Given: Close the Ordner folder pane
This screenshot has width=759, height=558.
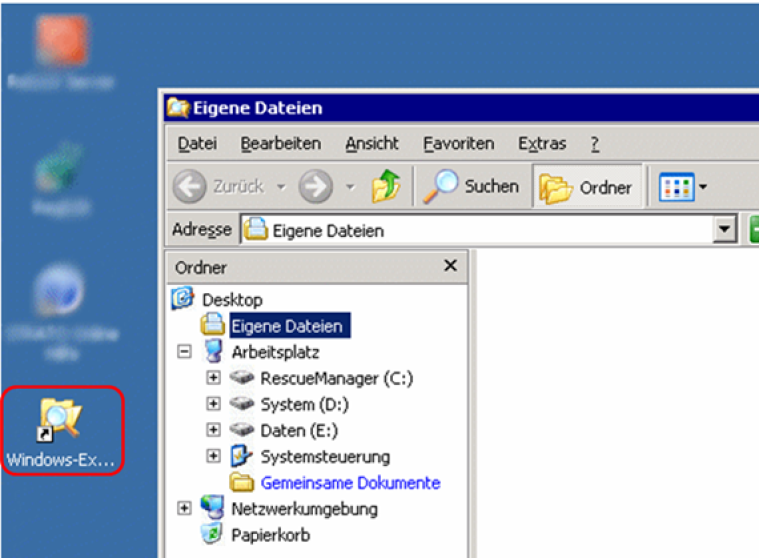Looking at the screenshot, I should pos(450,266).
